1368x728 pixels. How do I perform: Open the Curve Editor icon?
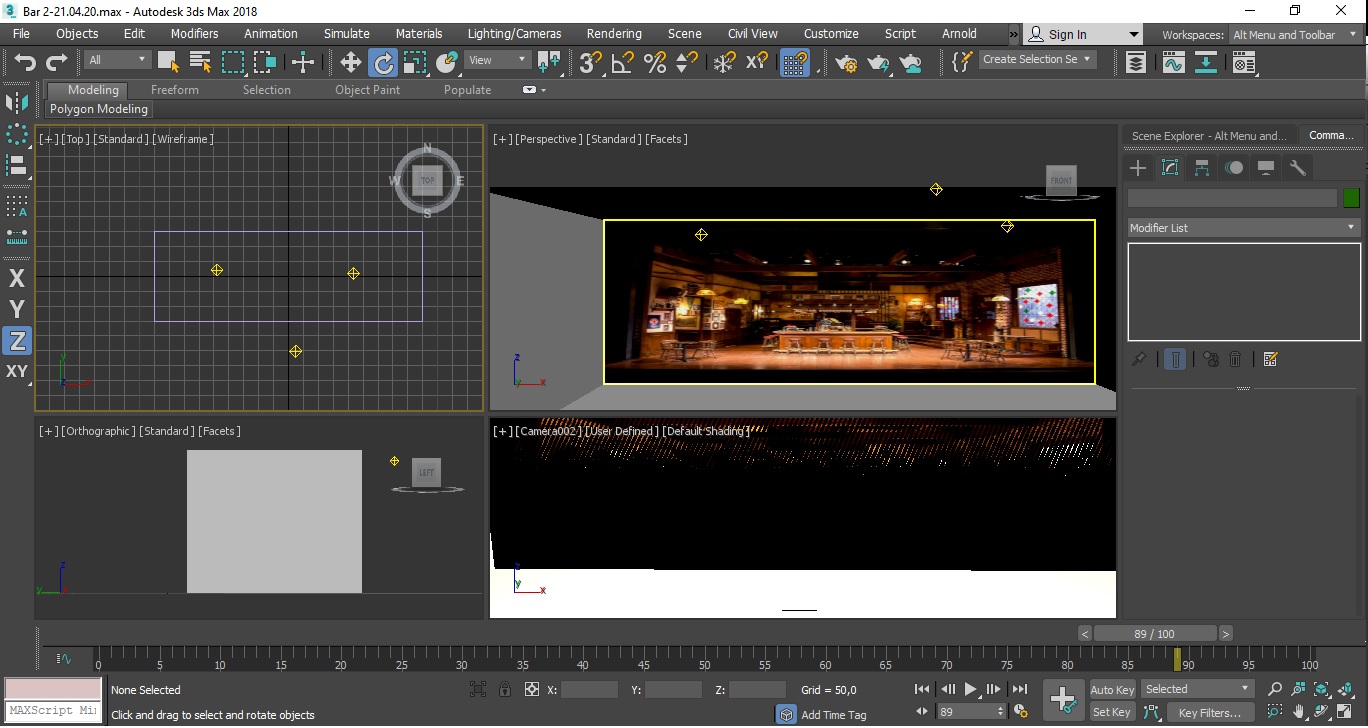pos(1173,63)
